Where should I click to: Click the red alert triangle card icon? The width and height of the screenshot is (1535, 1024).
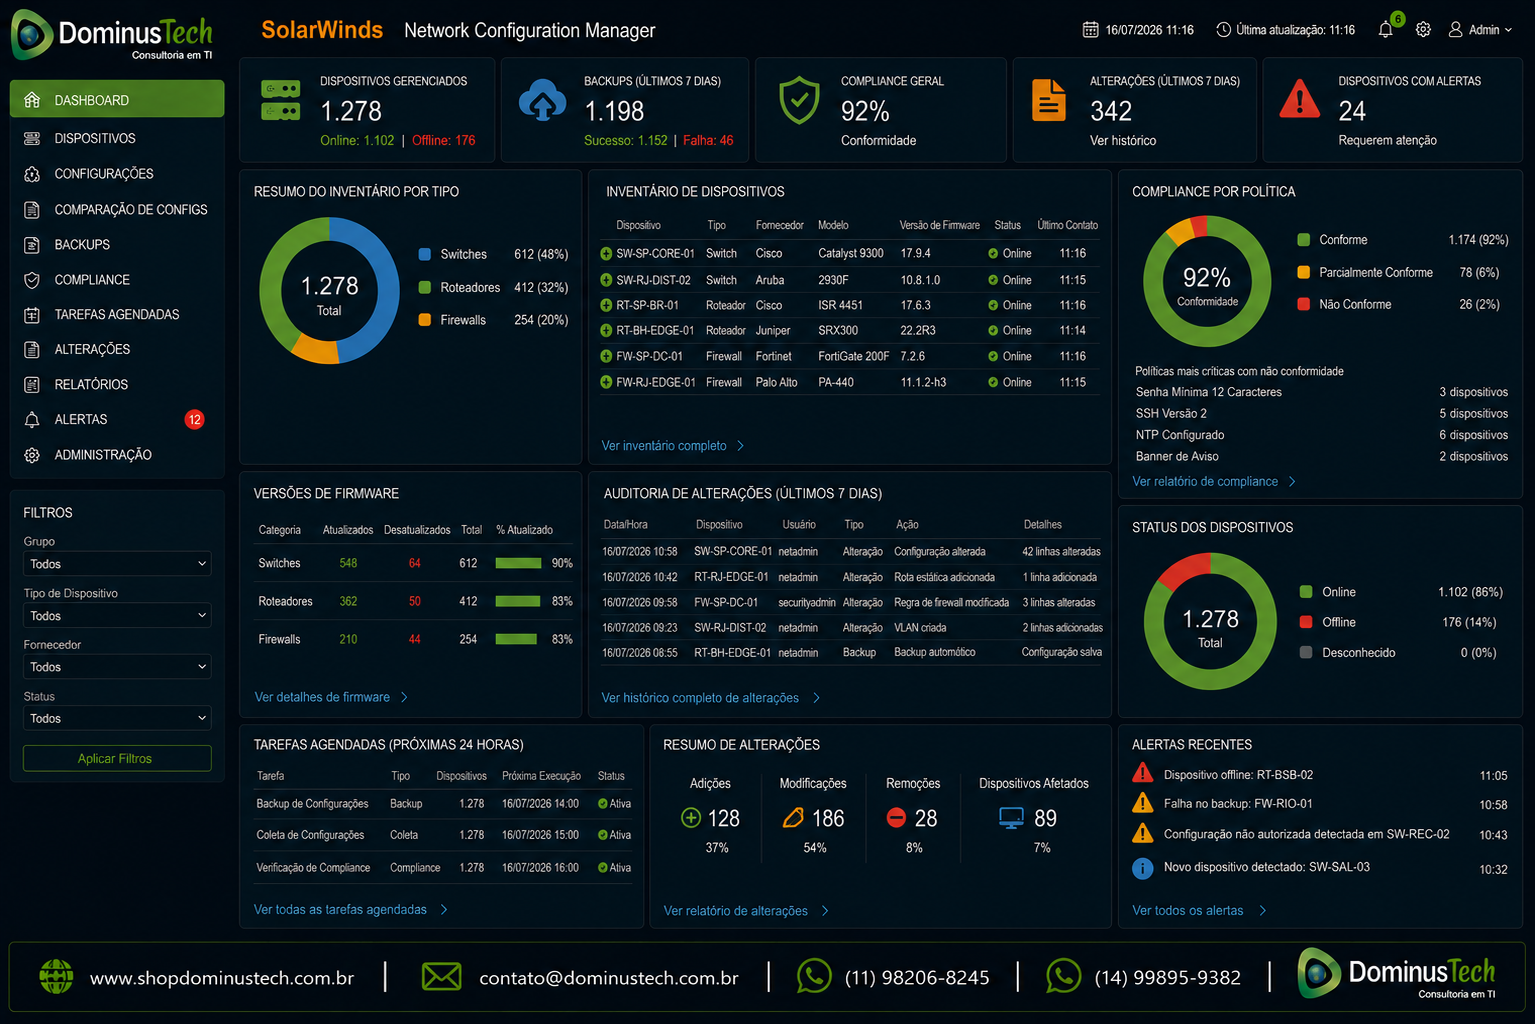(1300, 99)
